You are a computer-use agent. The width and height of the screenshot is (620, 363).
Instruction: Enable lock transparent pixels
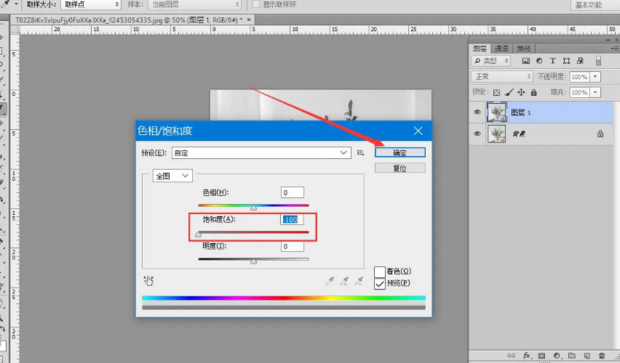[496, 93]
